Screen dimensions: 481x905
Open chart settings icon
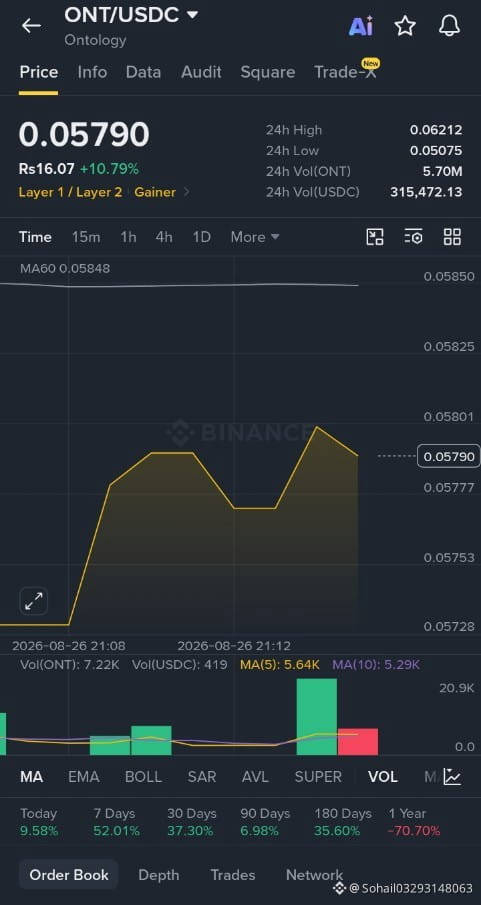click(413, 237)
